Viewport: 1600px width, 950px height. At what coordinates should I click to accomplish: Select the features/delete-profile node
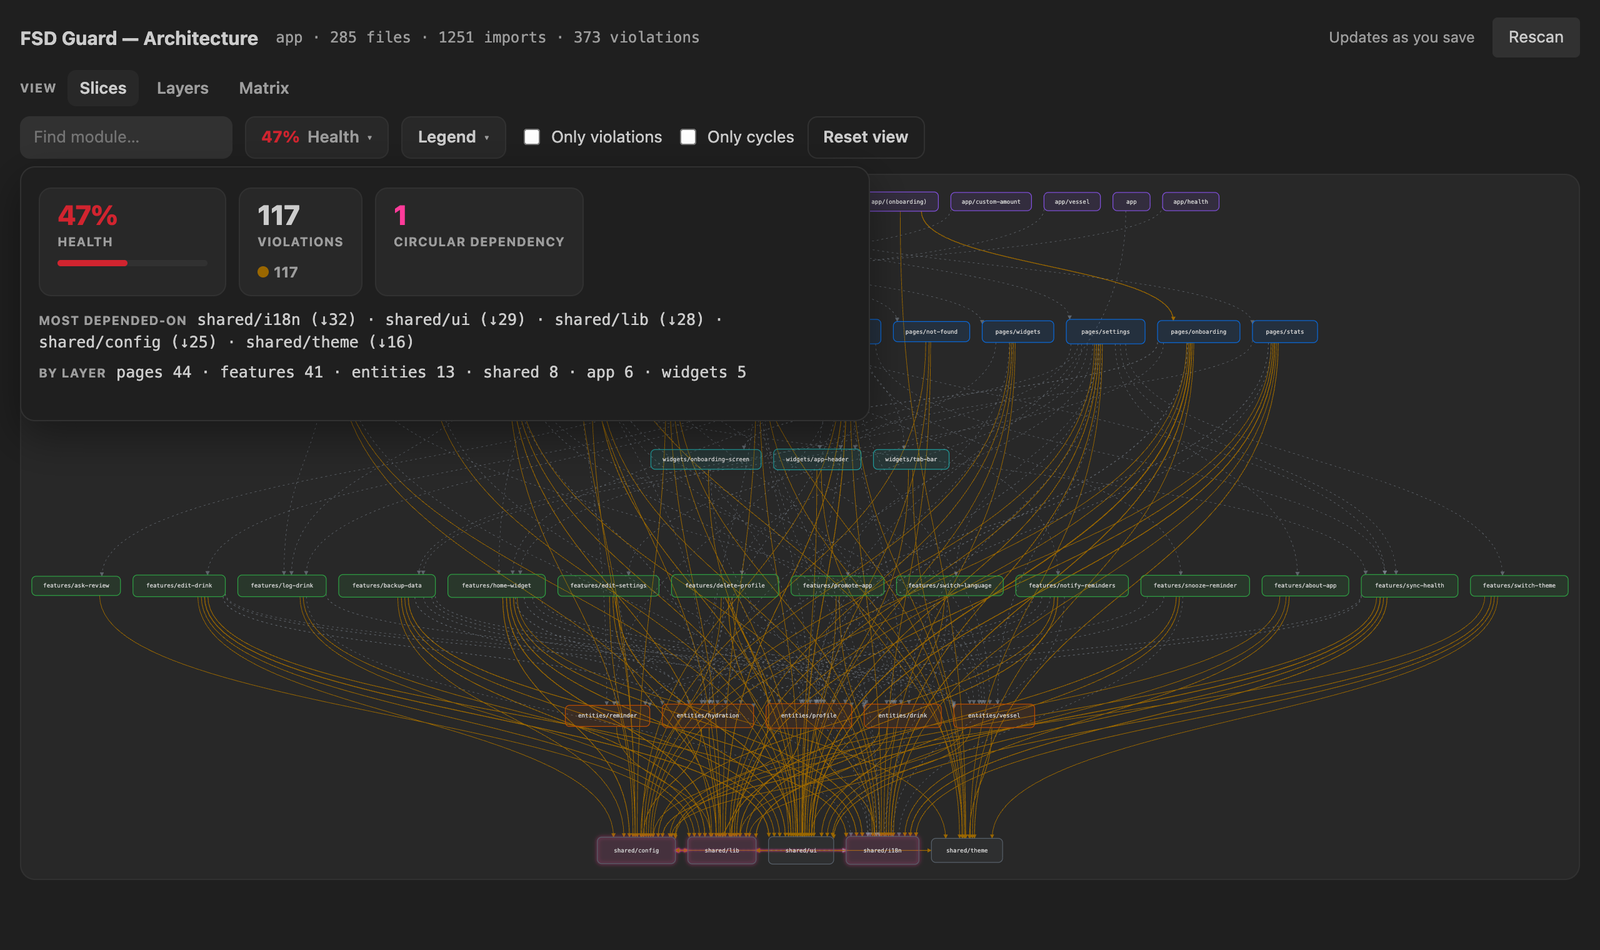(x=725, y=586)
